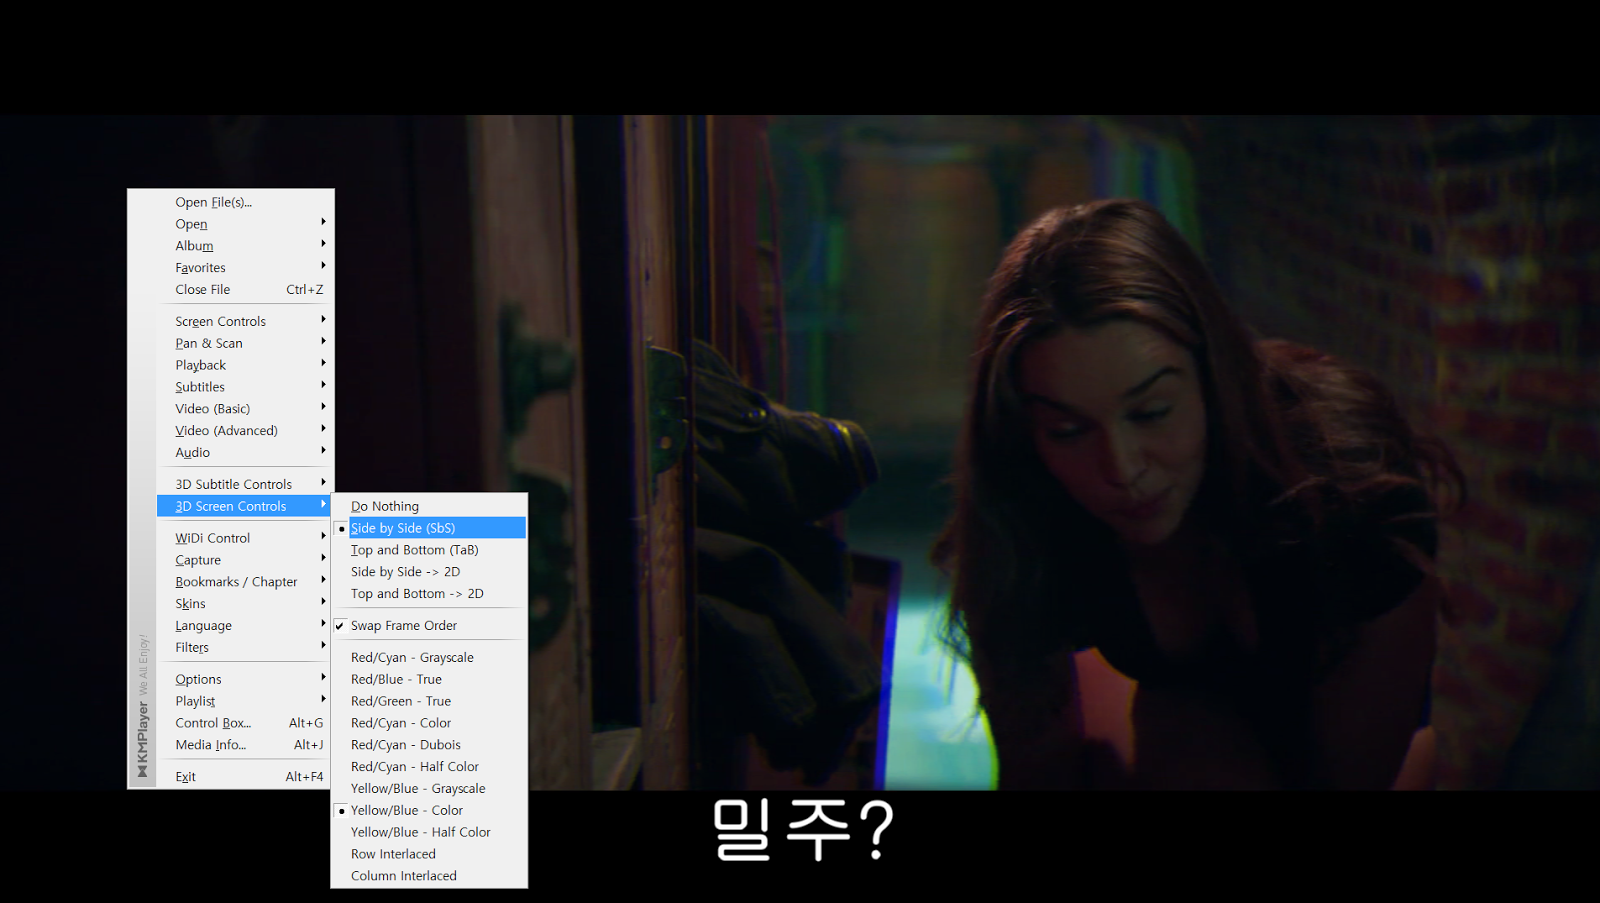Select the Do Nothing 3D mode
The width and height of the screenshot is (1600, 903).
point(429,506)
